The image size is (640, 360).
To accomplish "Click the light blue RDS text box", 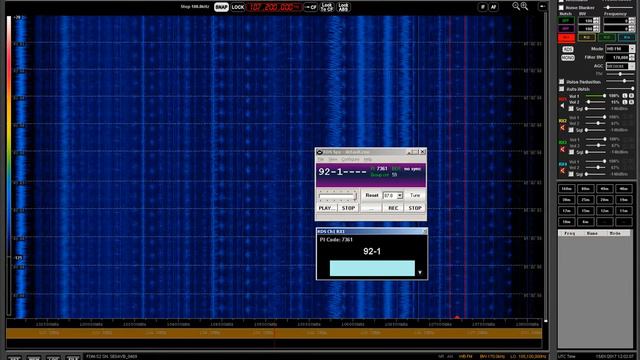I will [372, 268].
